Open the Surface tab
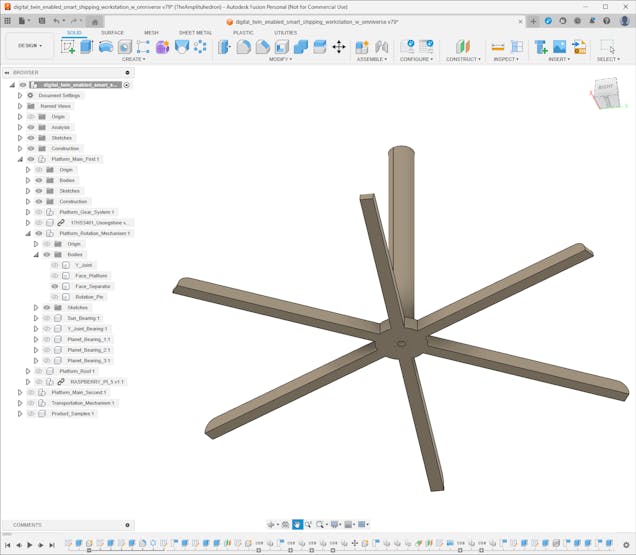 click(x=112, y=32)
